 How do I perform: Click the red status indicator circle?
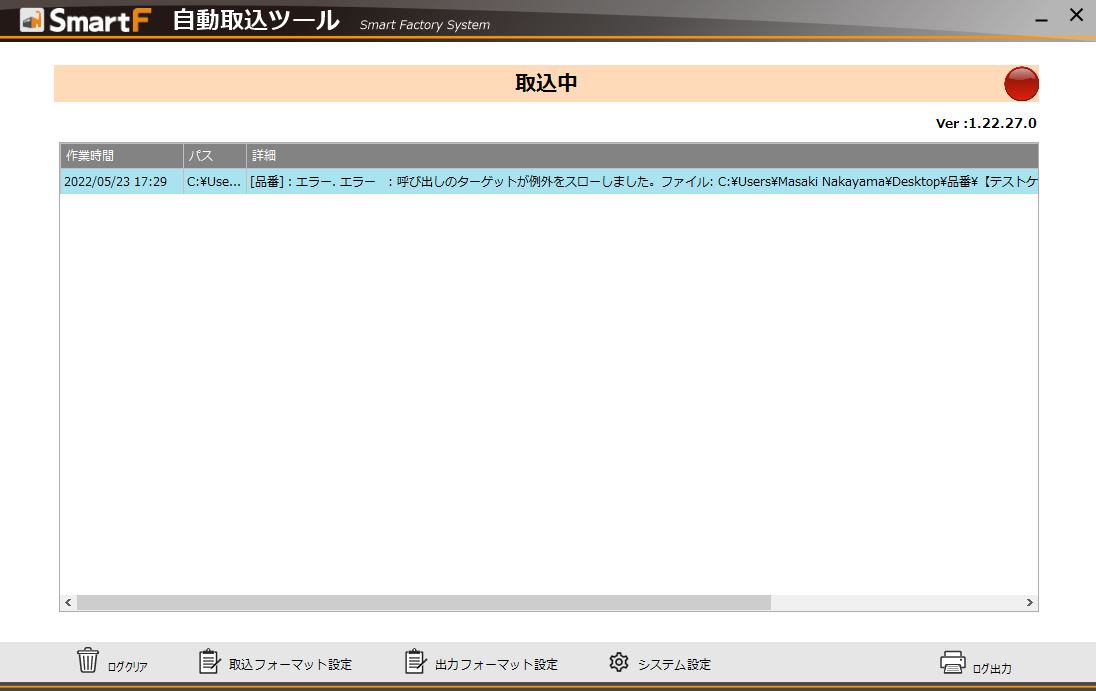pyautogui.click(x=1021, y=84)
